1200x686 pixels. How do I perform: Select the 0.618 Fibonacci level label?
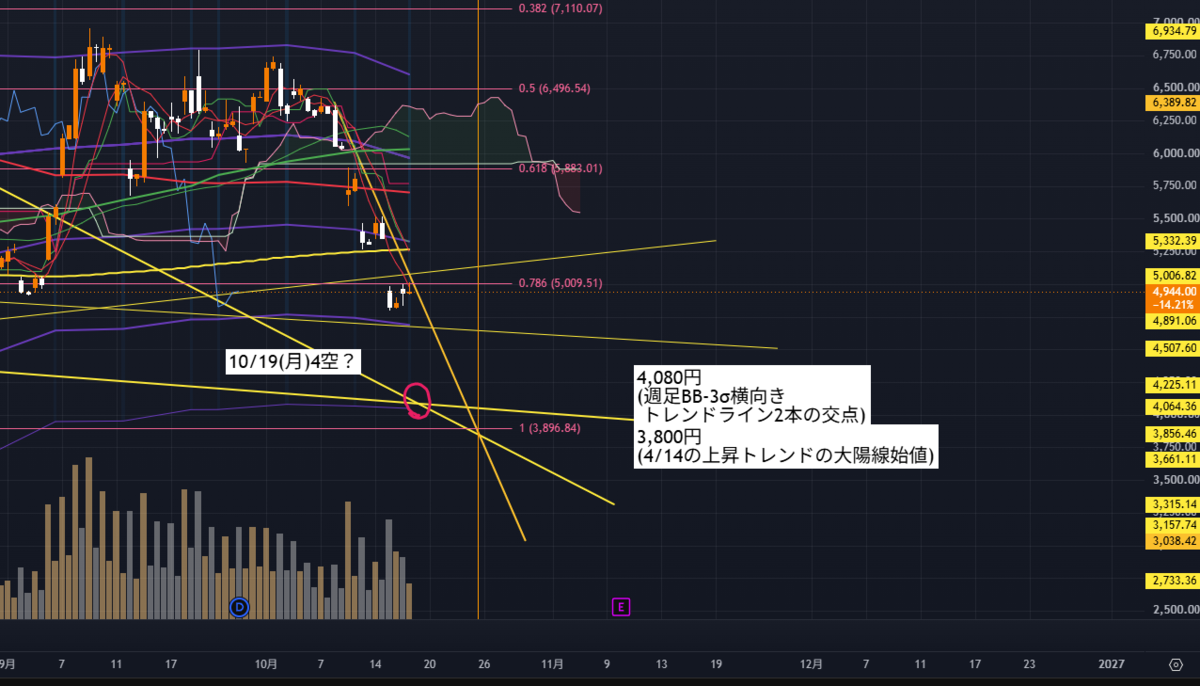click(560, 169)
